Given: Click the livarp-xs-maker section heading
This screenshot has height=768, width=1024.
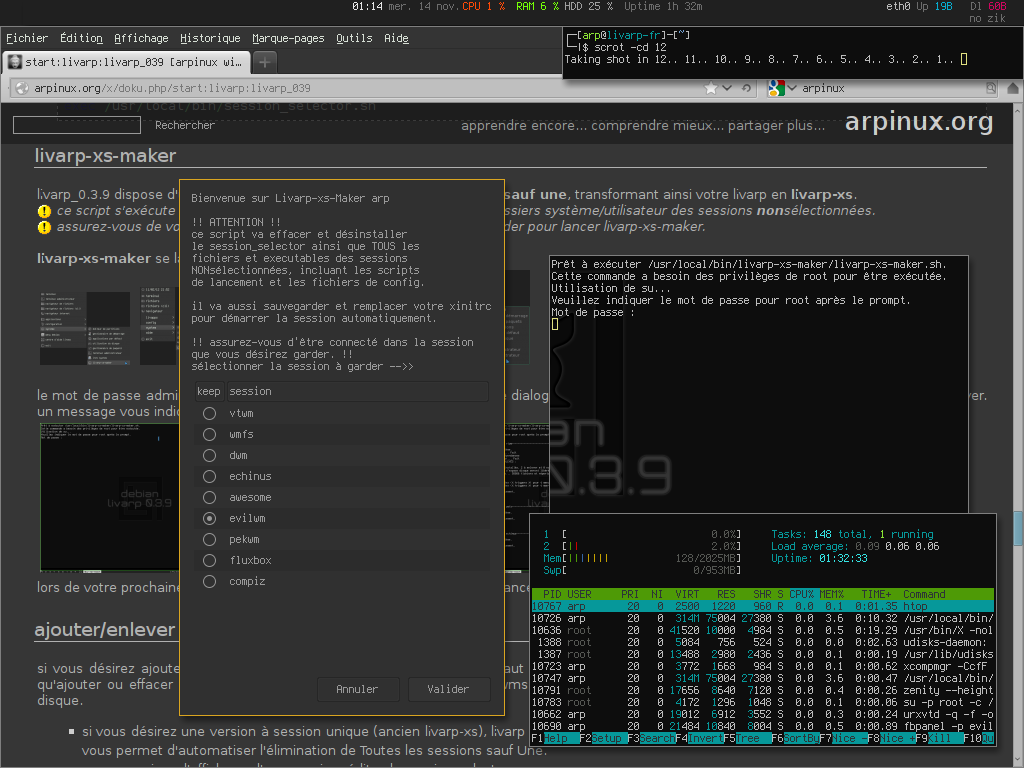Looking at the screenshot, I should coord(105,156).
